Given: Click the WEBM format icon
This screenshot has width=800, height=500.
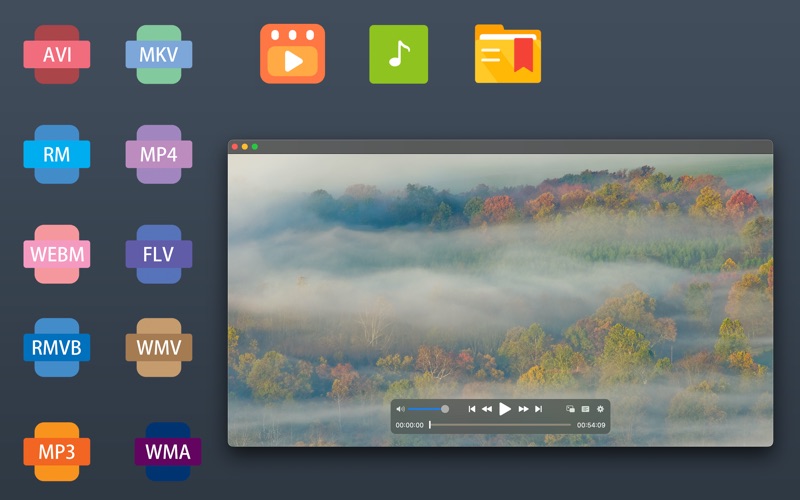Looking at the screenshot, I should tap(57, 254).
